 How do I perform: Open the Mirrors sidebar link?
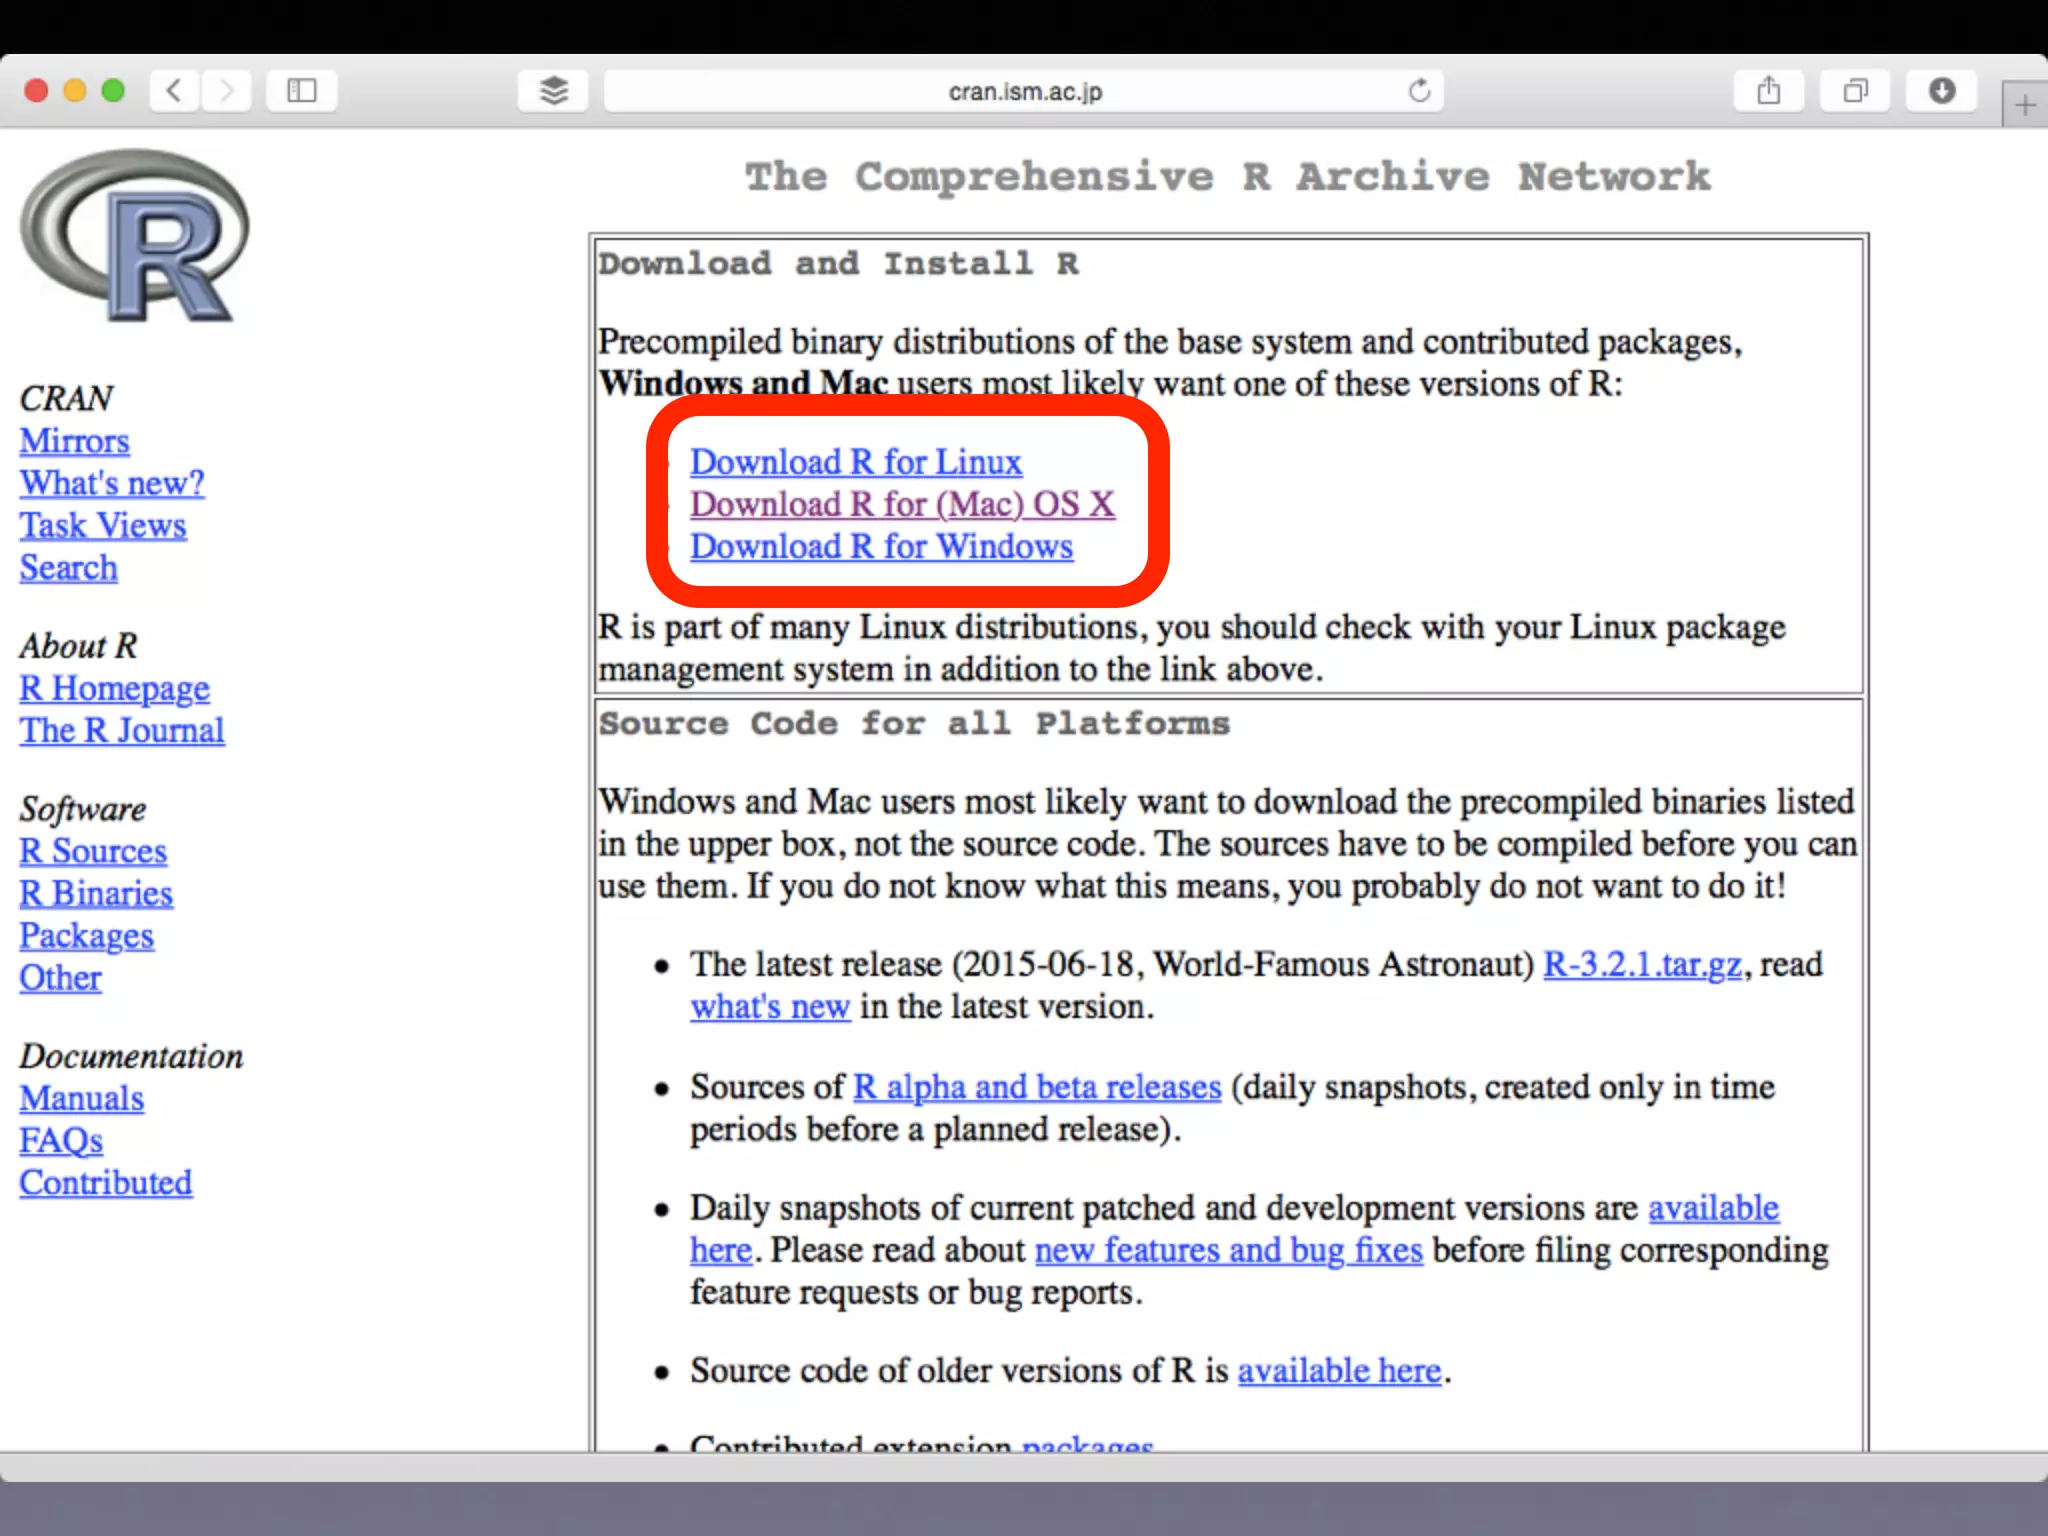click(x=75, y=441)
